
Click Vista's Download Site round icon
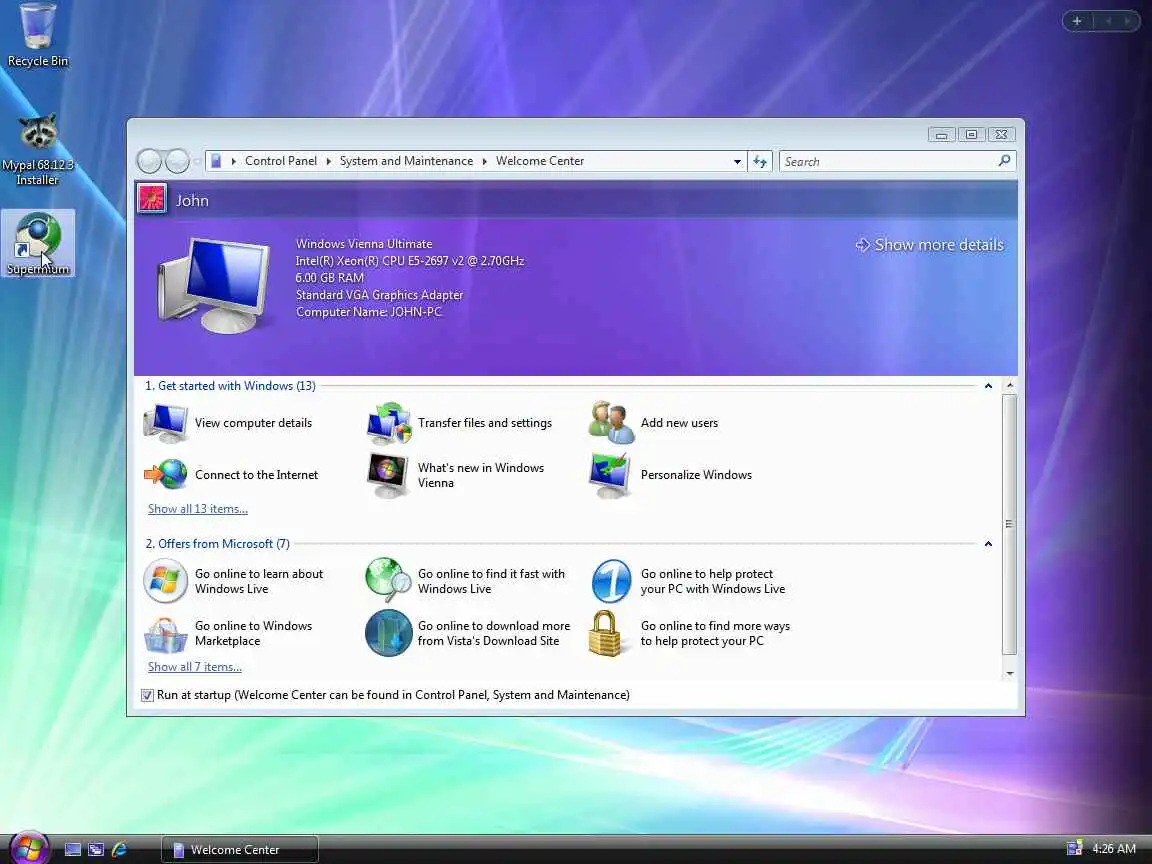[x=389, y=633]
